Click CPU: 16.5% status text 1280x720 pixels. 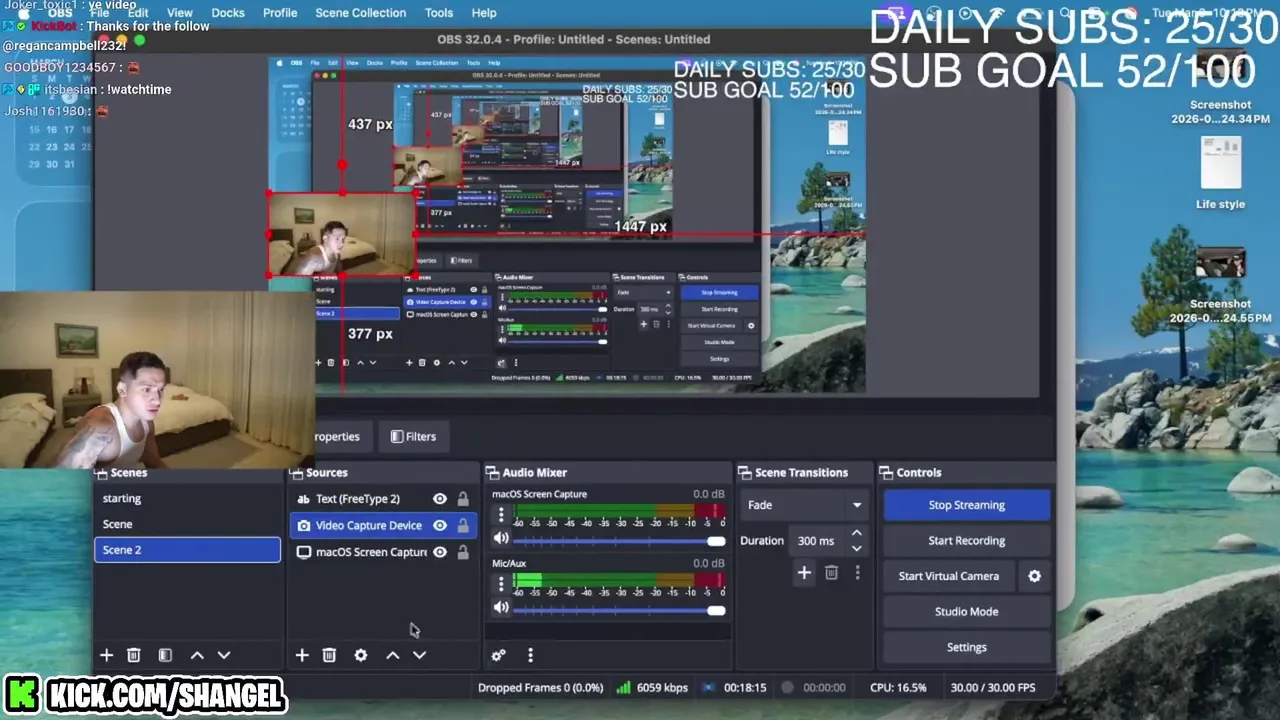898,687
